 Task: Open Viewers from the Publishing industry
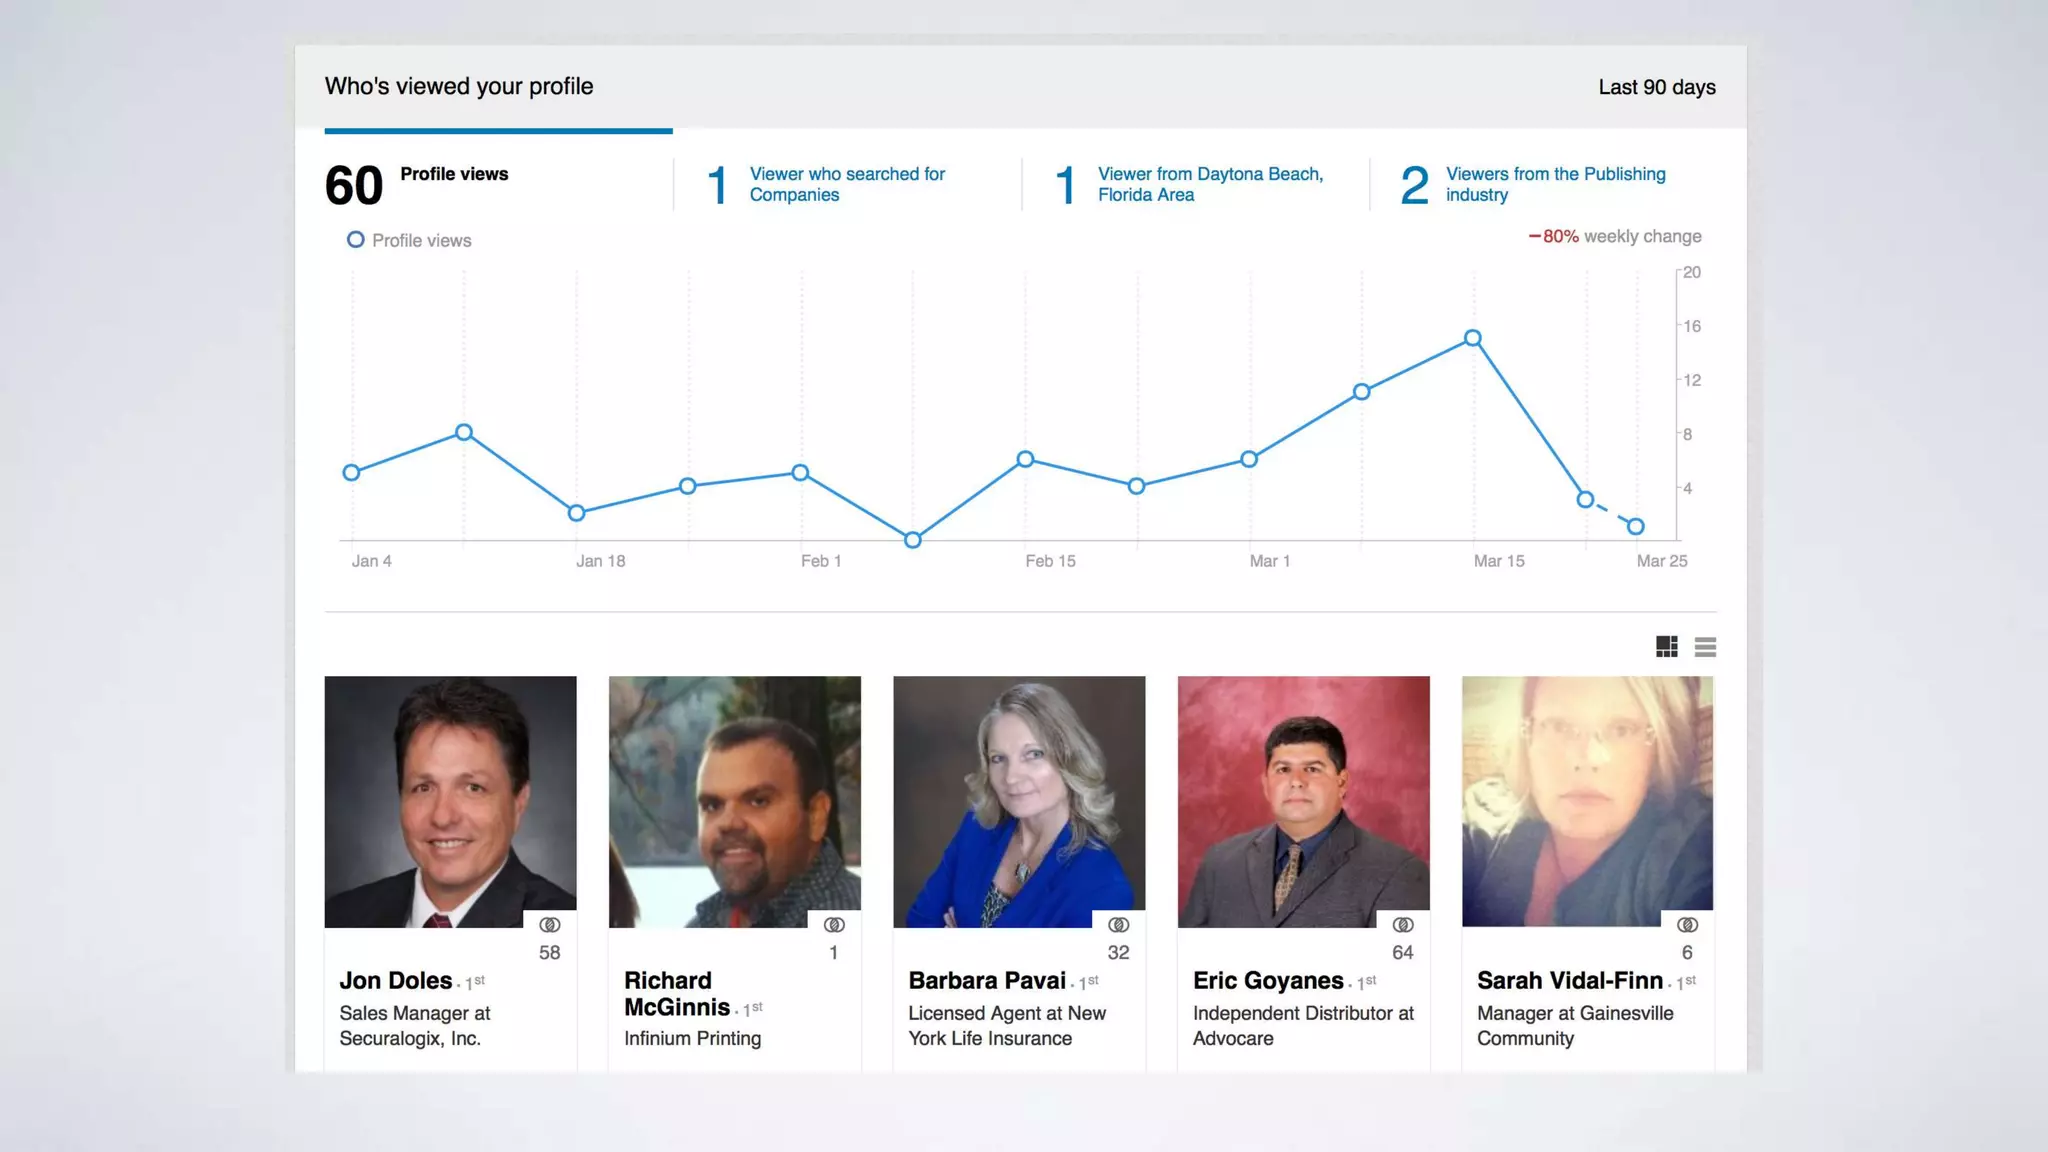point(1555,184)
